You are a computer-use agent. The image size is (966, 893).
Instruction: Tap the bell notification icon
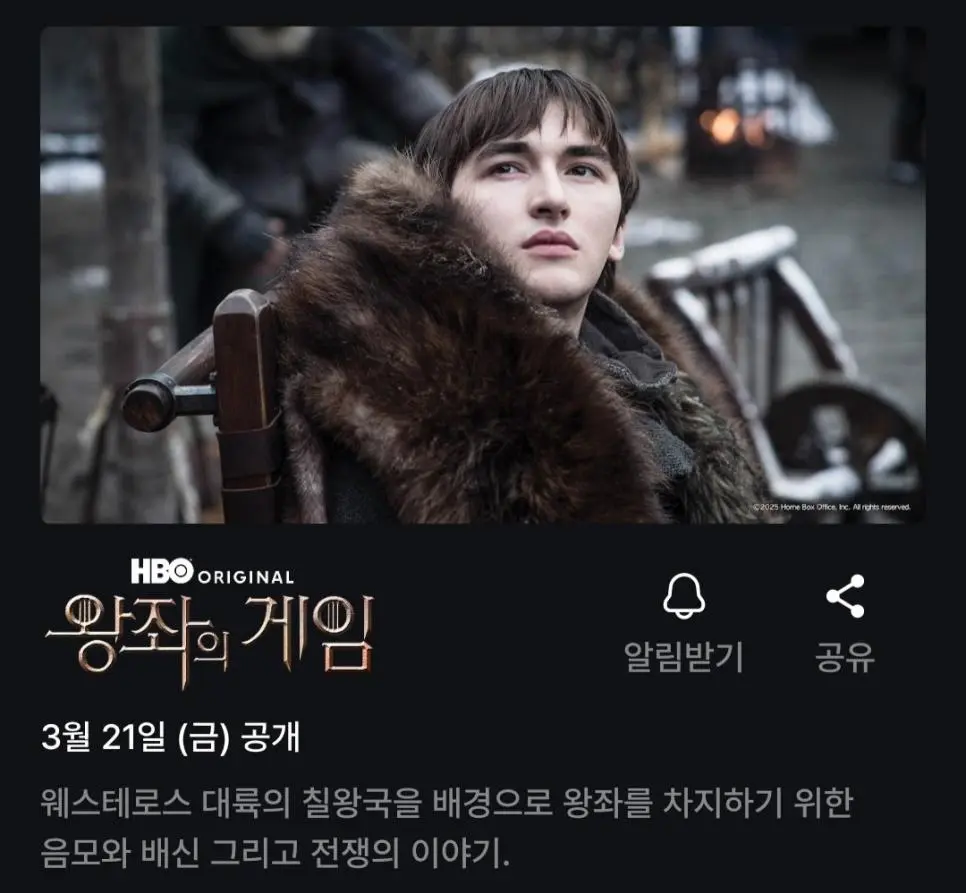(x=684, y=596)
